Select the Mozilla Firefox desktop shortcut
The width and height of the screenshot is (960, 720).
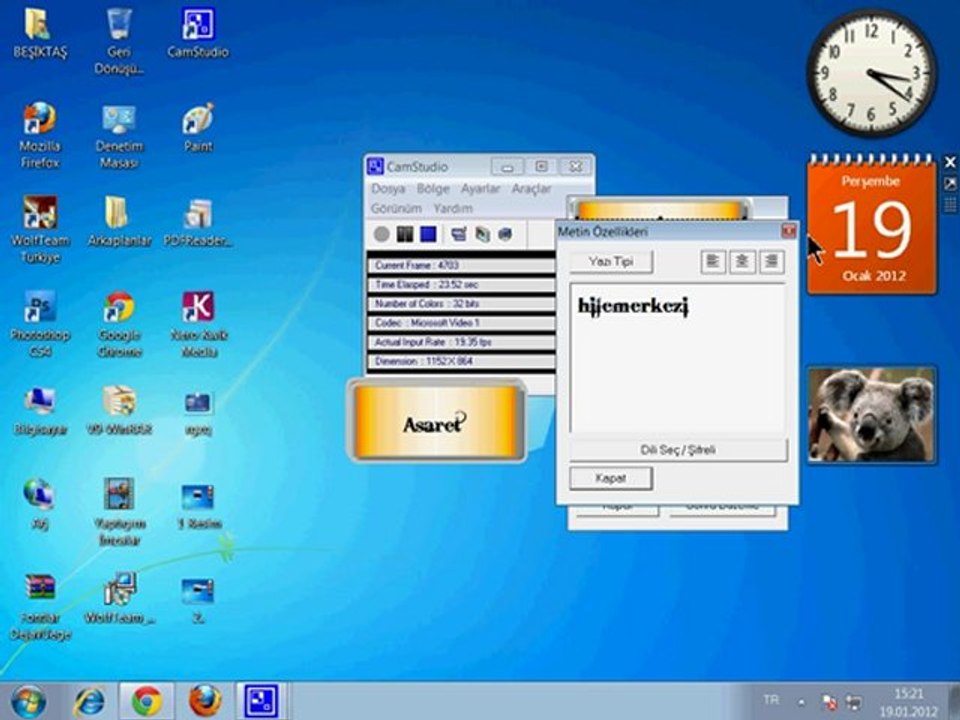40,136
